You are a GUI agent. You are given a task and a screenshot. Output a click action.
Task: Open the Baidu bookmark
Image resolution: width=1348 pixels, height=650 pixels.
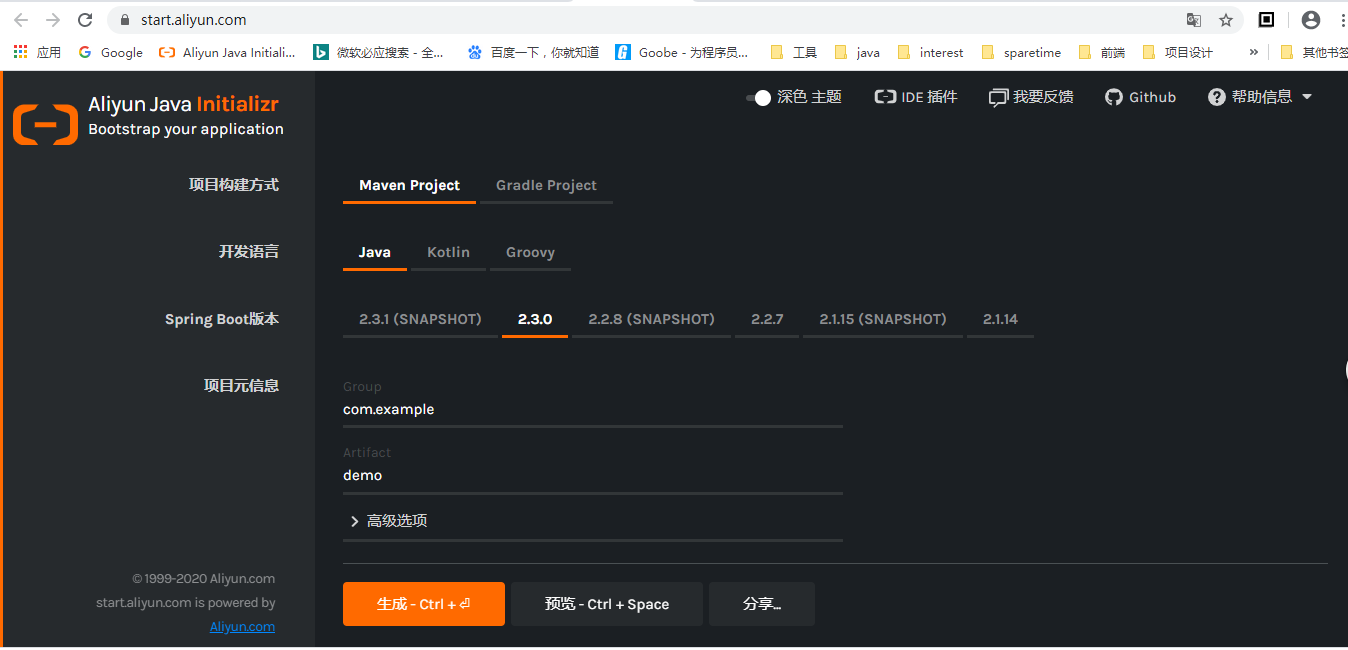click(x=533, y=52)
